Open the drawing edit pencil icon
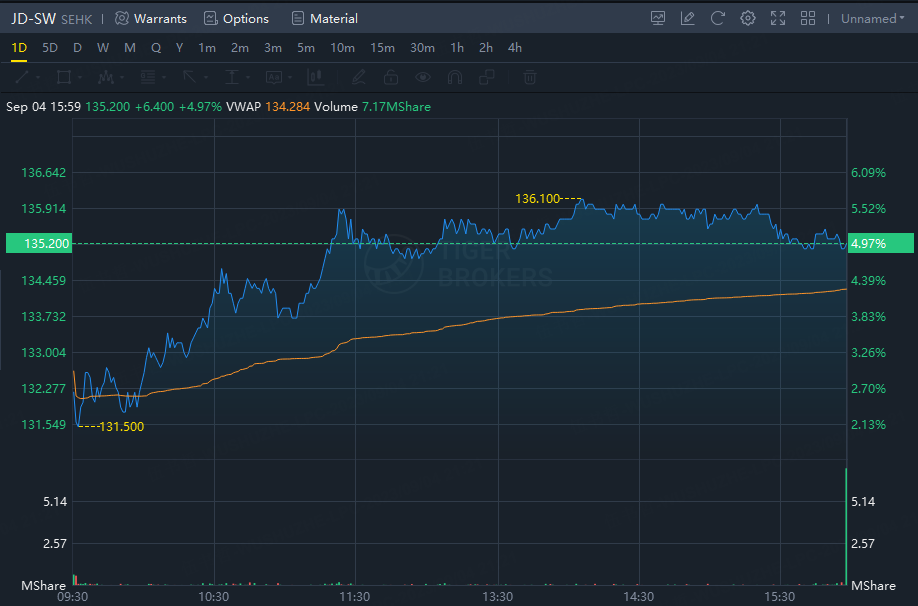The height and width of the screenshot is (606, 918). pyautogui.click(x=687, y=18)
